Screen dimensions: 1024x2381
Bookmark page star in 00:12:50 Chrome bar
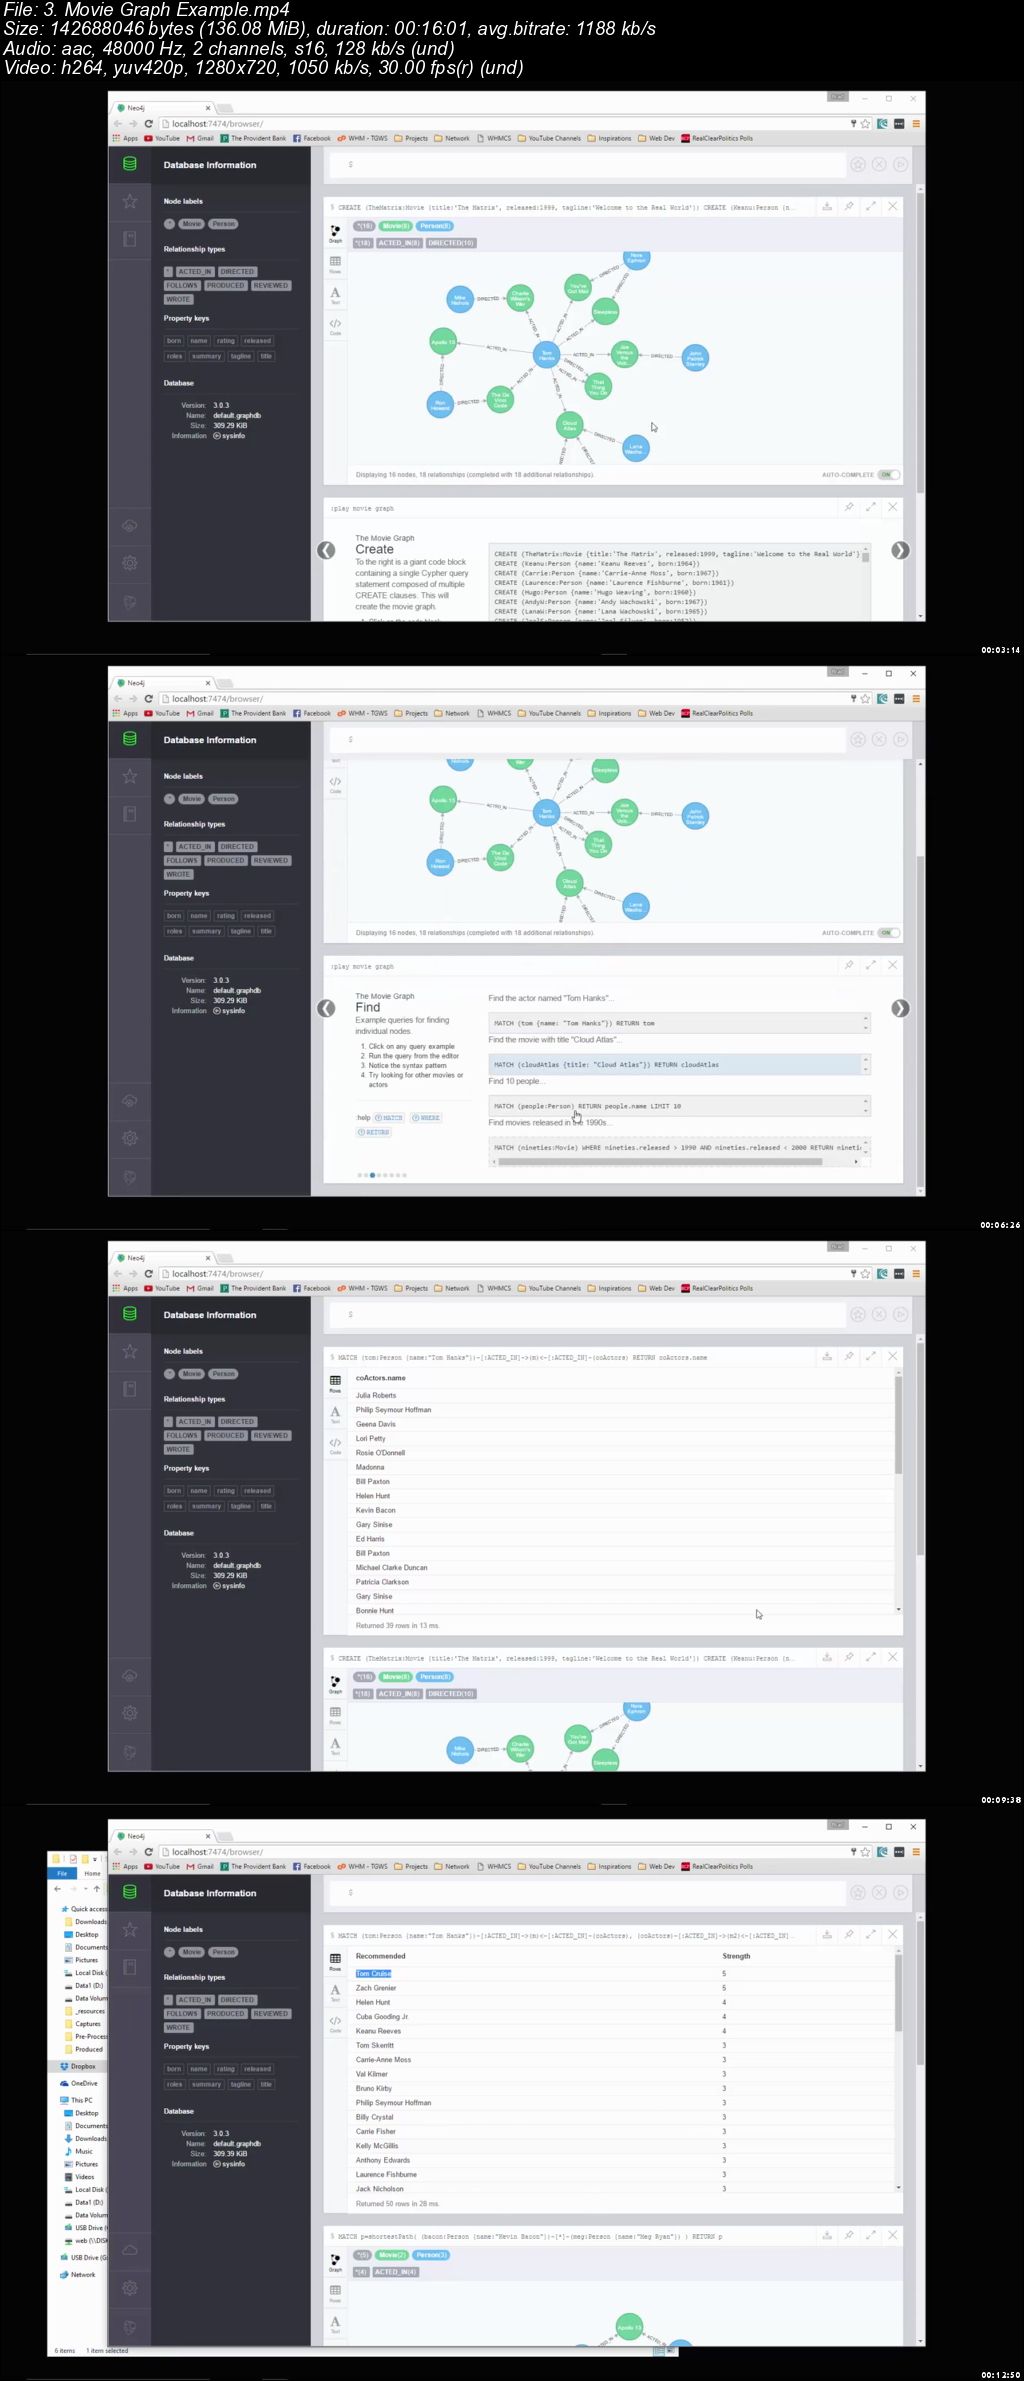[865, 1852]
